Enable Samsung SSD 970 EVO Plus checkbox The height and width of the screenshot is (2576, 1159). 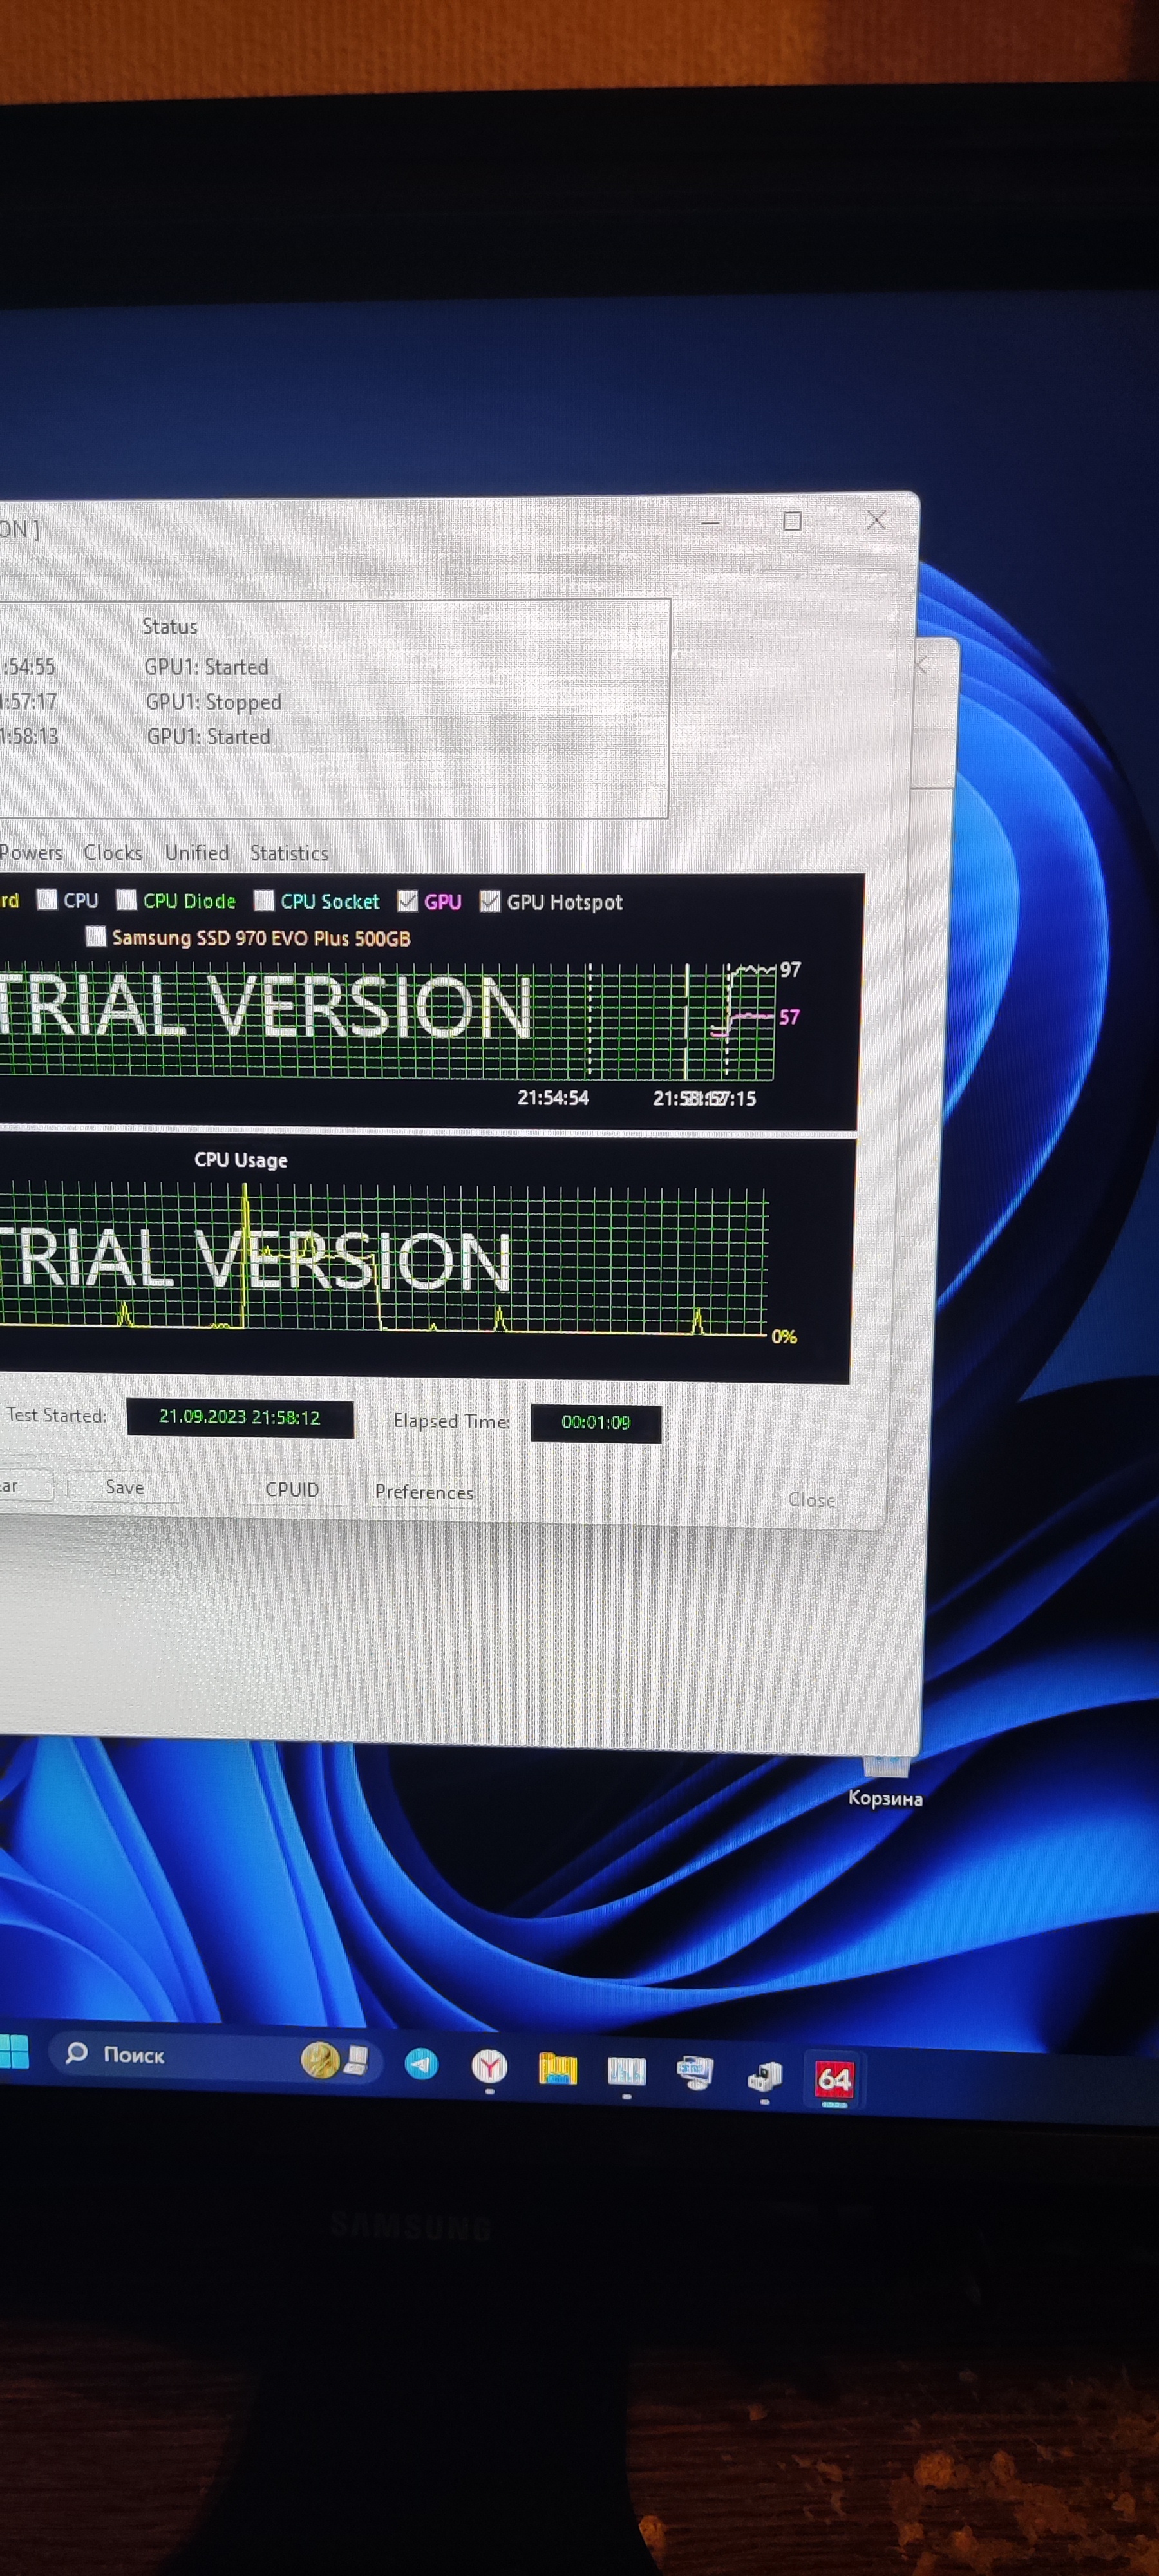pos(96,937)
